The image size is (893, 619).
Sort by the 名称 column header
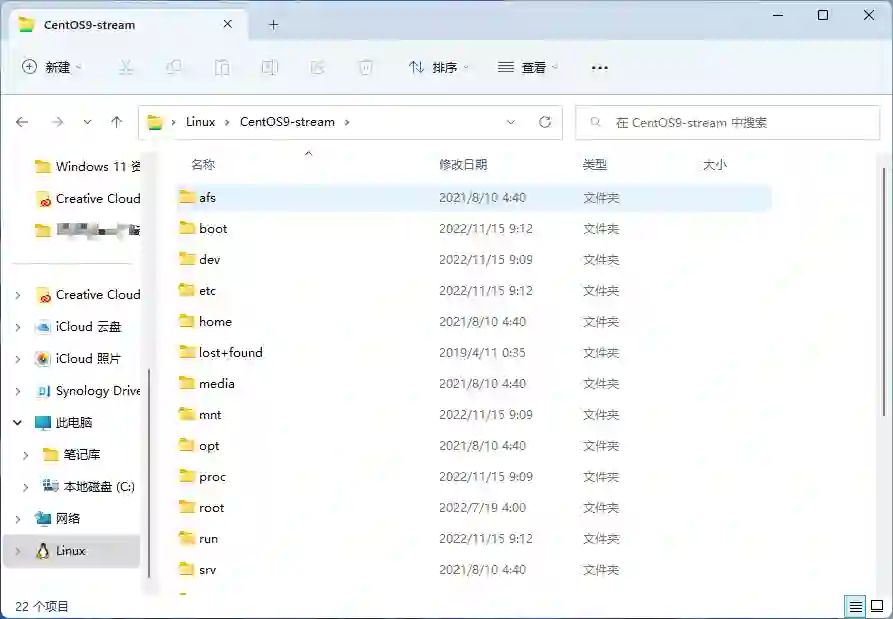click(203, 165)
